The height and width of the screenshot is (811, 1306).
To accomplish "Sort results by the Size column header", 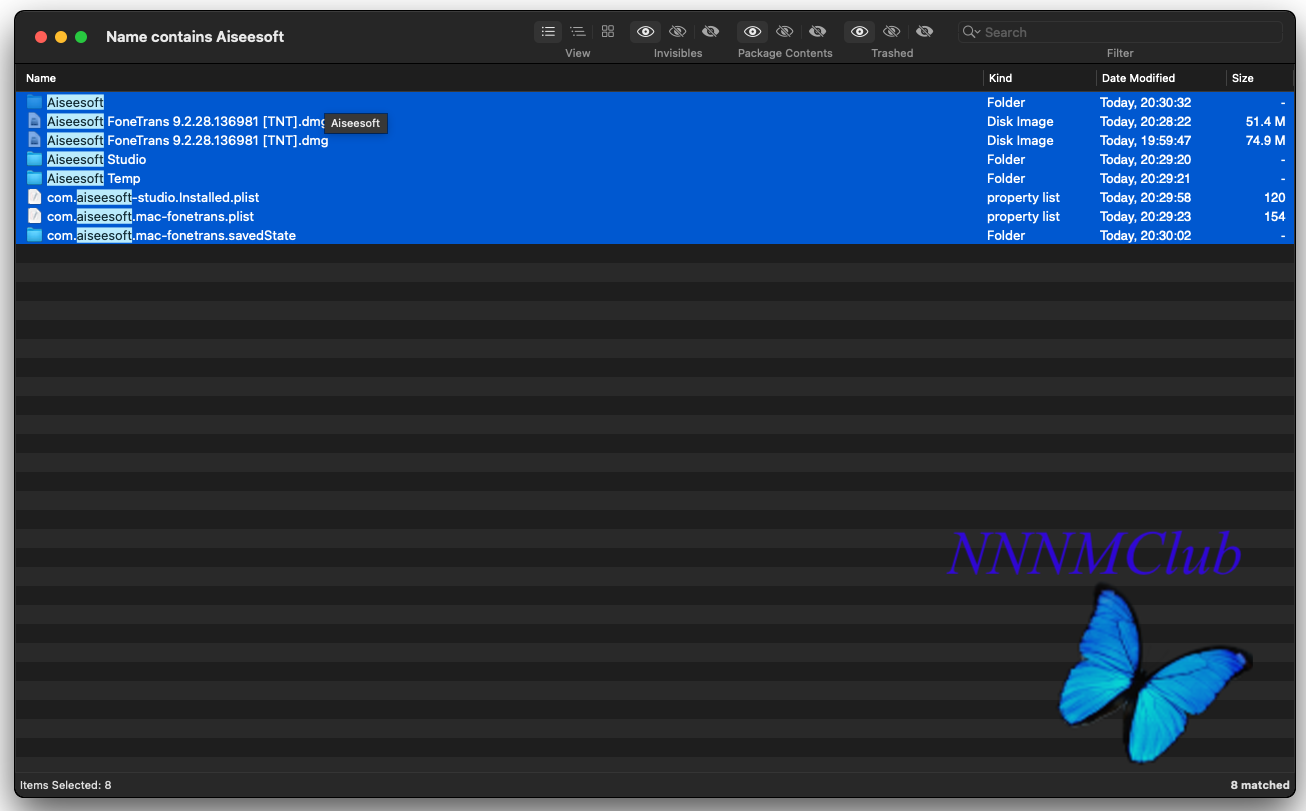I will point(1260,78).
